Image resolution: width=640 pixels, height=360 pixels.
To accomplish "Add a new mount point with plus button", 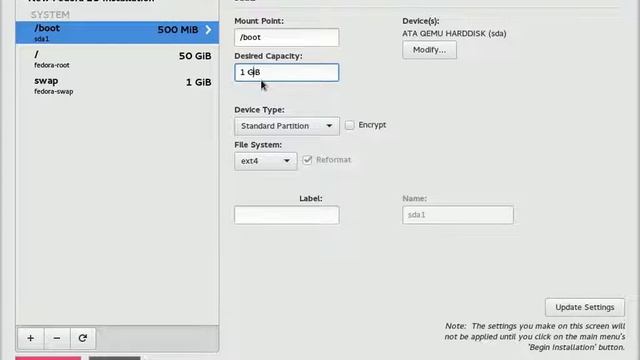I will 31,338.
